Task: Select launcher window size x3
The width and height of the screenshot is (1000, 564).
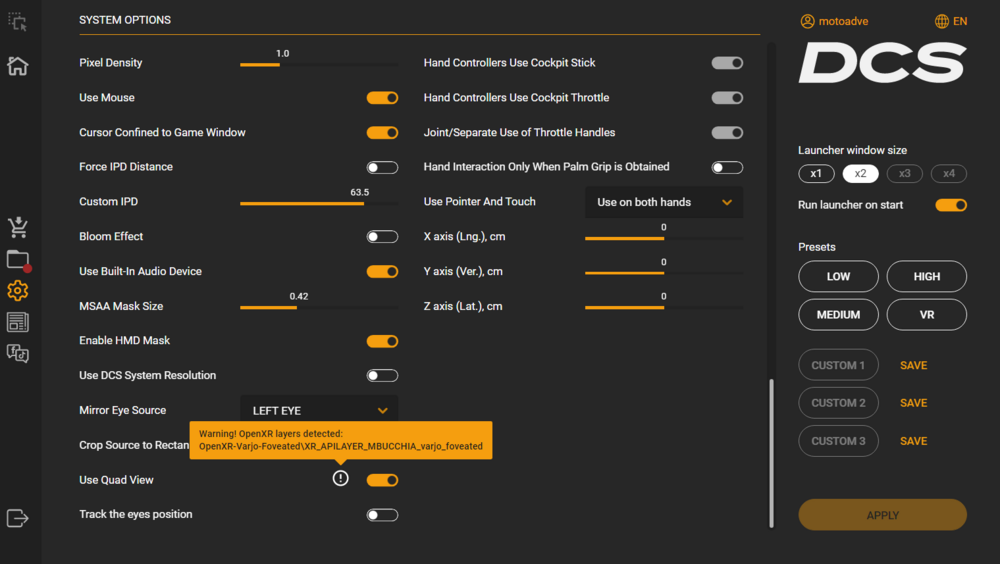Action: click(x=904, y=174)
